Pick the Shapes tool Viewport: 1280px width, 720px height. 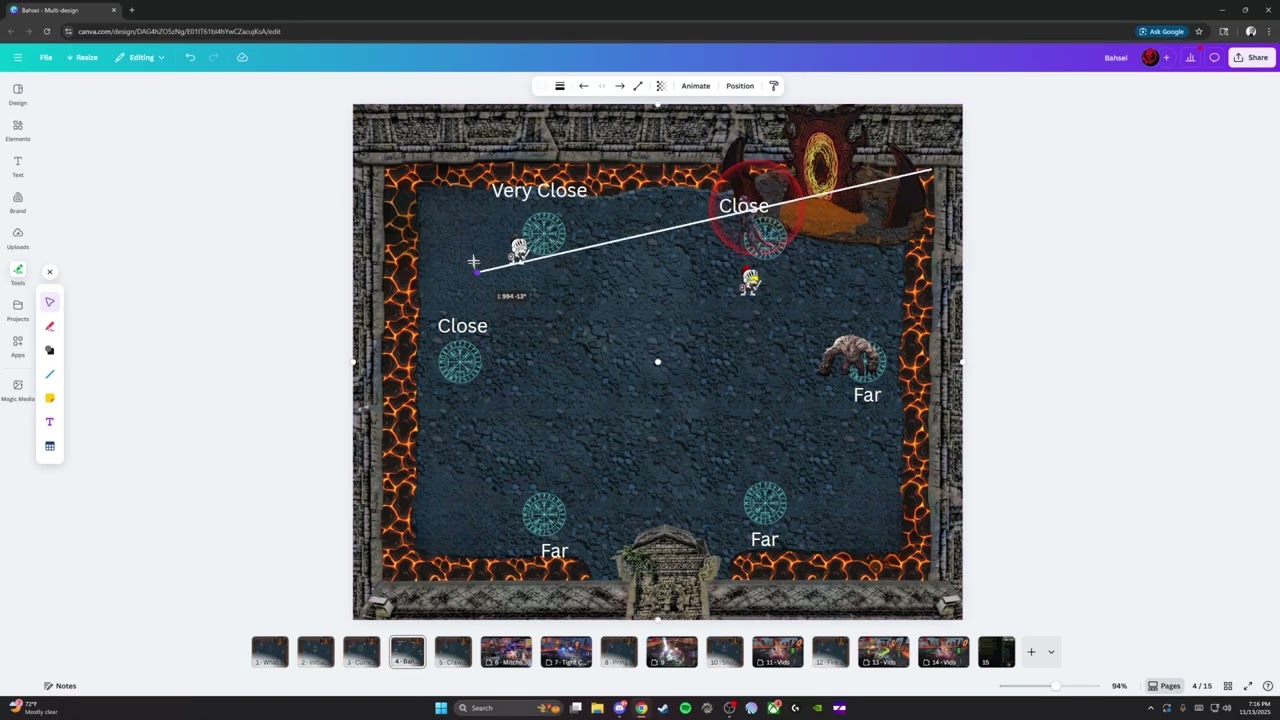50,350
